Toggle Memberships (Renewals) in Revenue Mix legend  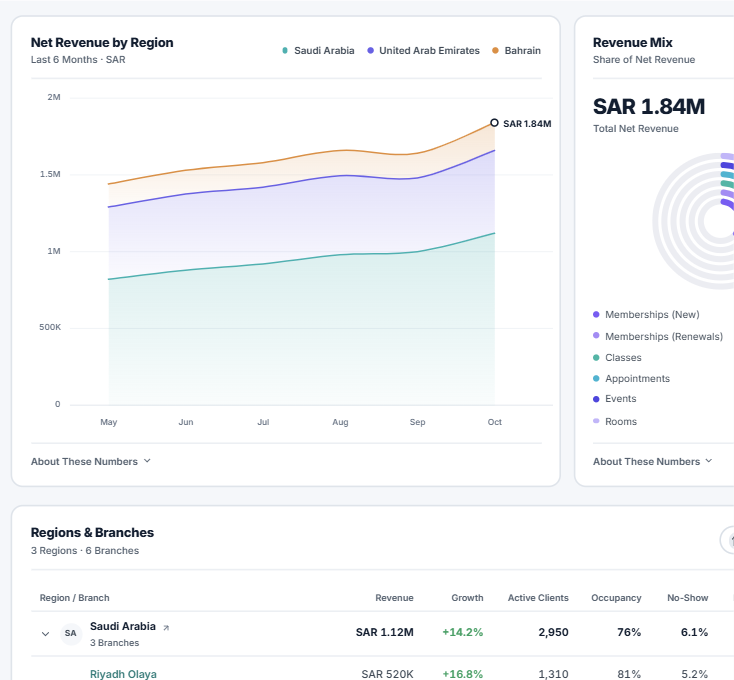coord(658,336)
